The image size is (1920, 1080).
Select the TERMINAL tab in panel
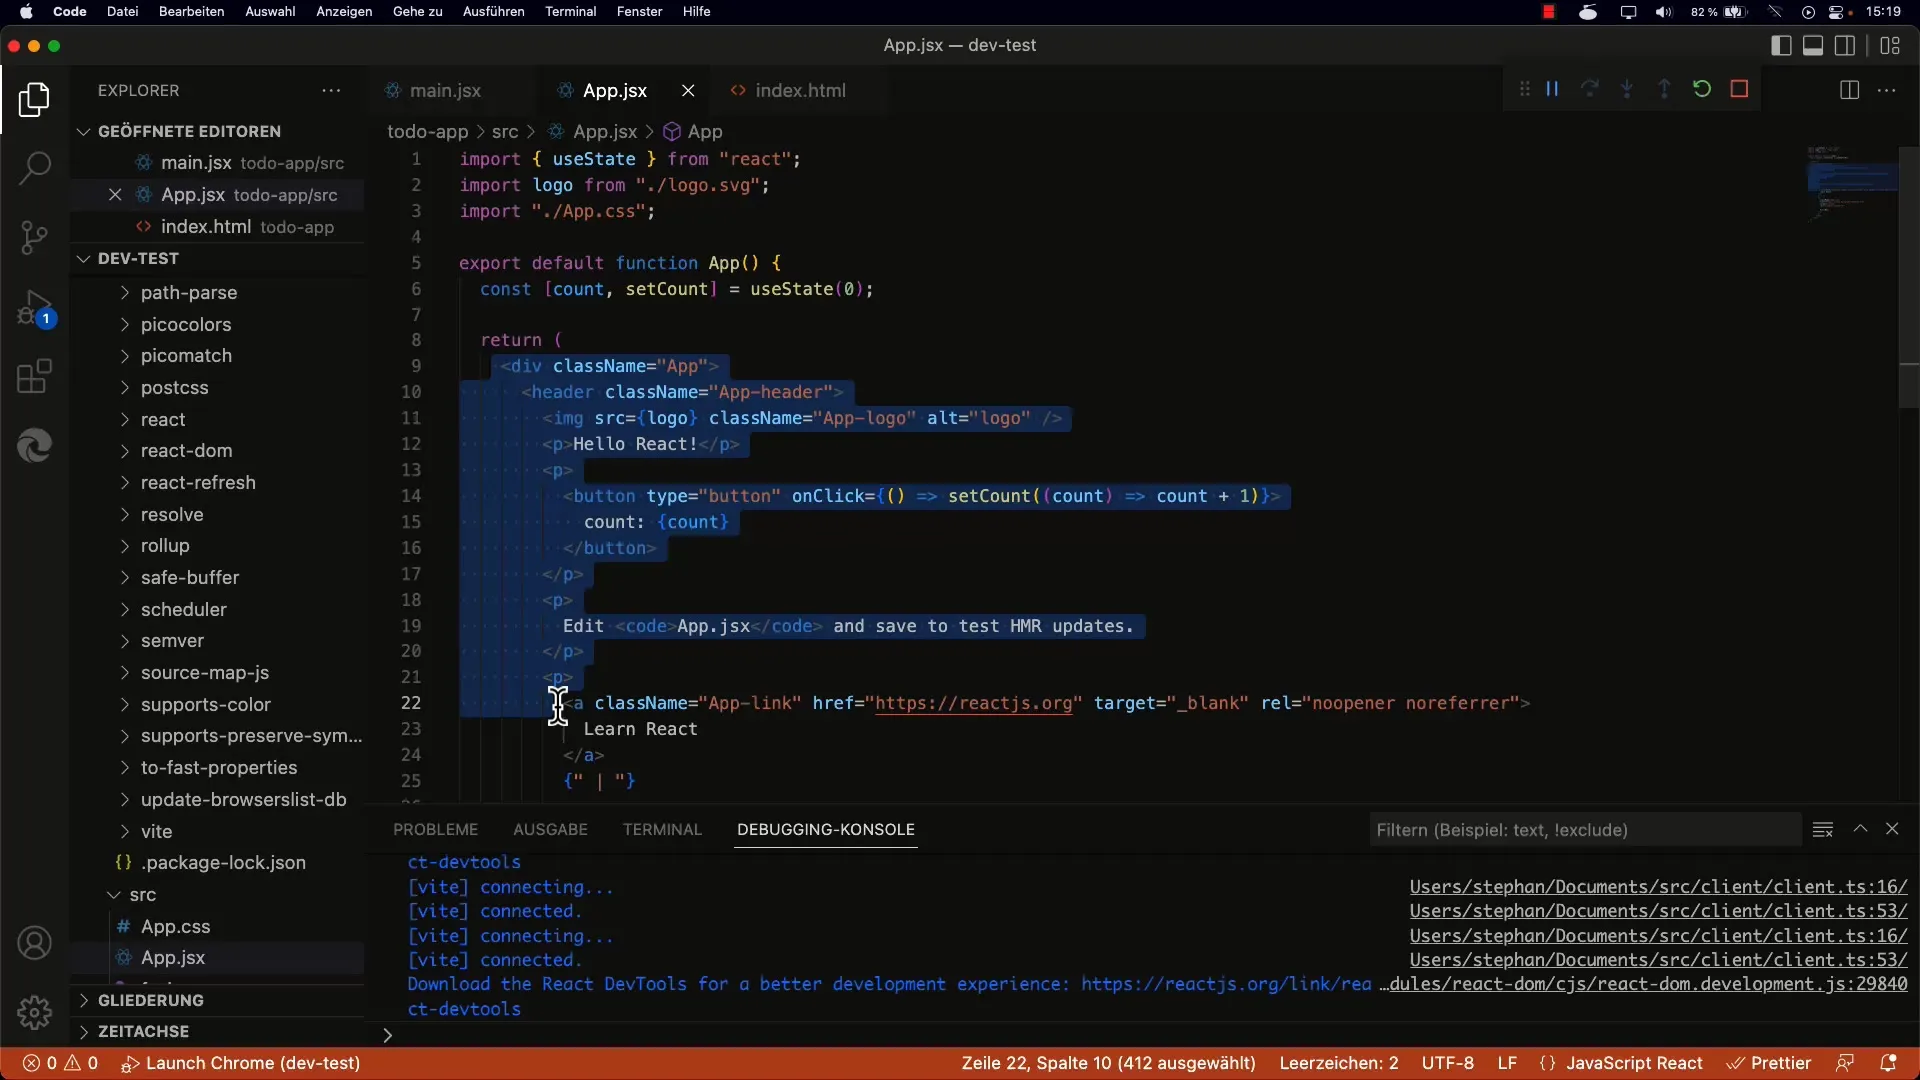coord(661,828)
